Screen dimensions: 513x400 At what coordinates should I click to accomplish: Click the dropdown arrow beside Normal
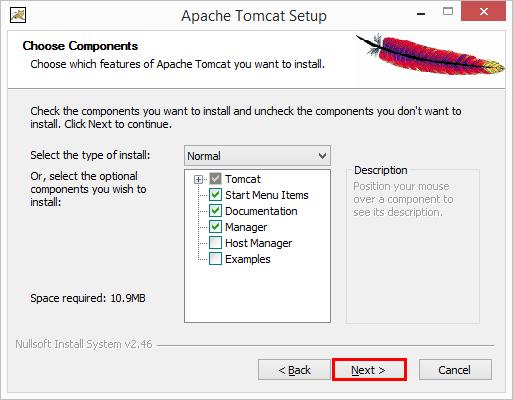coord(322,156)
